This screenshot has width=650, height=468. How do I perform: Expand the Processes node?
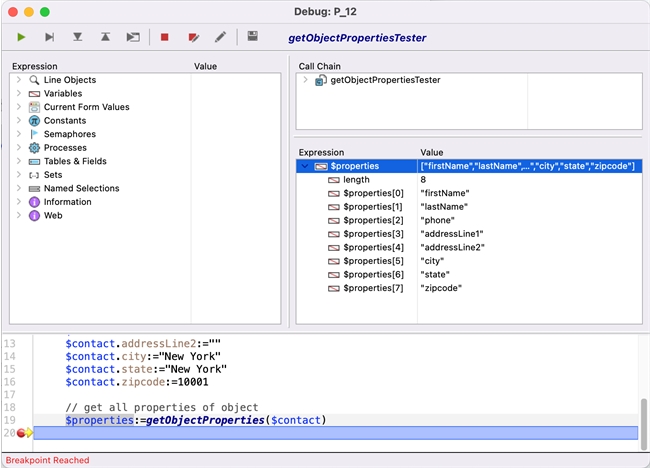click(x=19, y=147)
